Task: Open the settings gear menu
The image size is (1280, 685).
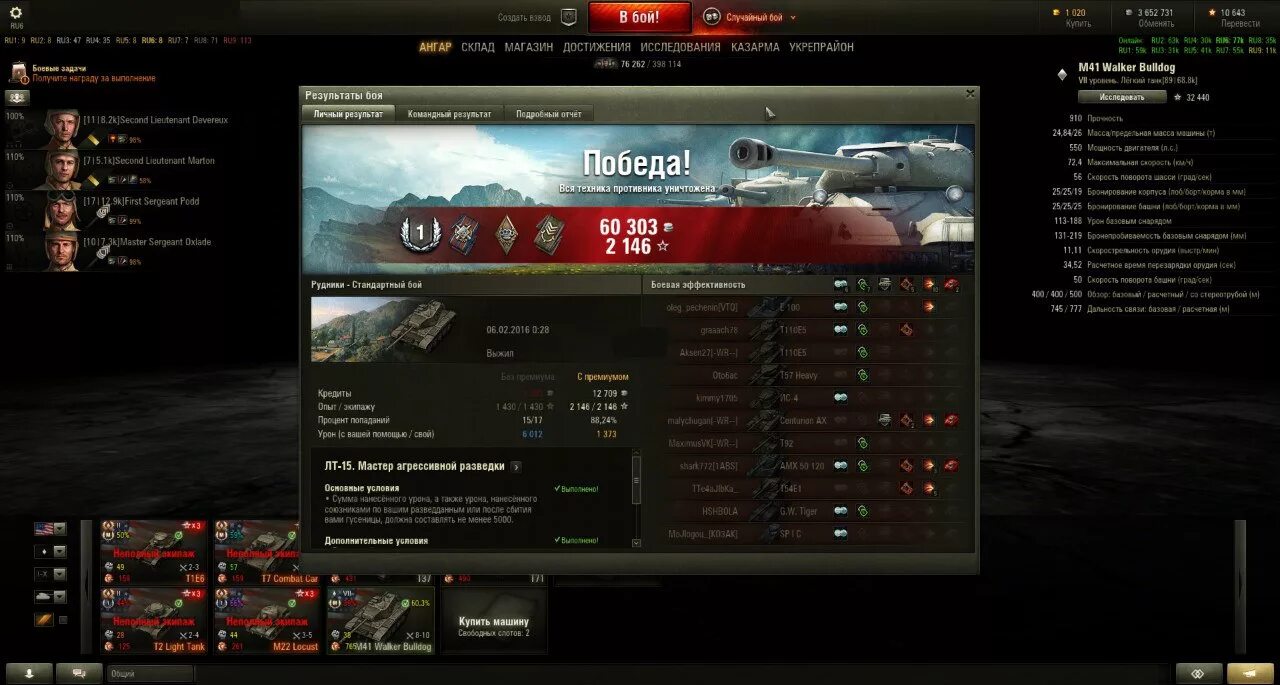Action: pos(16,13)
